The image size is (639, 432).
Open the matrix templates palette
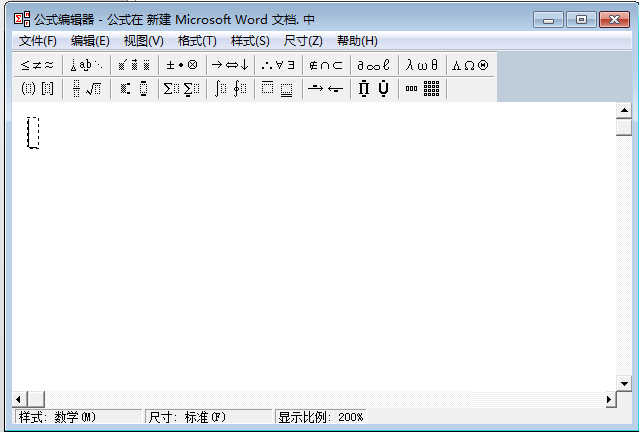[x=422, y=89]
